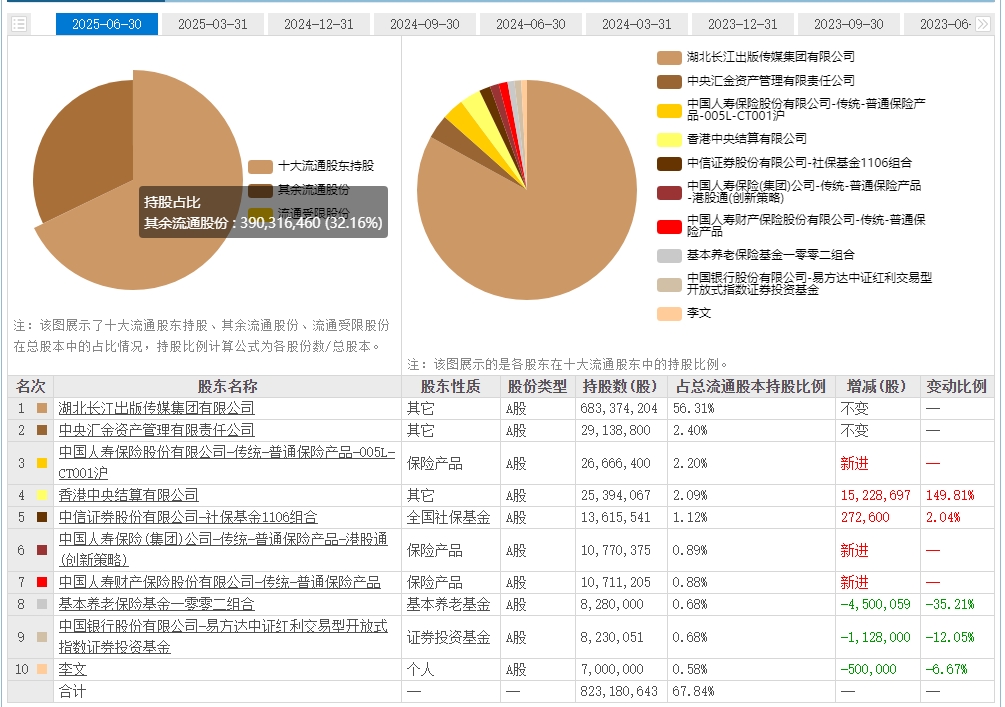Click the 变动比例 column header
The image size is (1005, 707).
(x=956, y=387)
